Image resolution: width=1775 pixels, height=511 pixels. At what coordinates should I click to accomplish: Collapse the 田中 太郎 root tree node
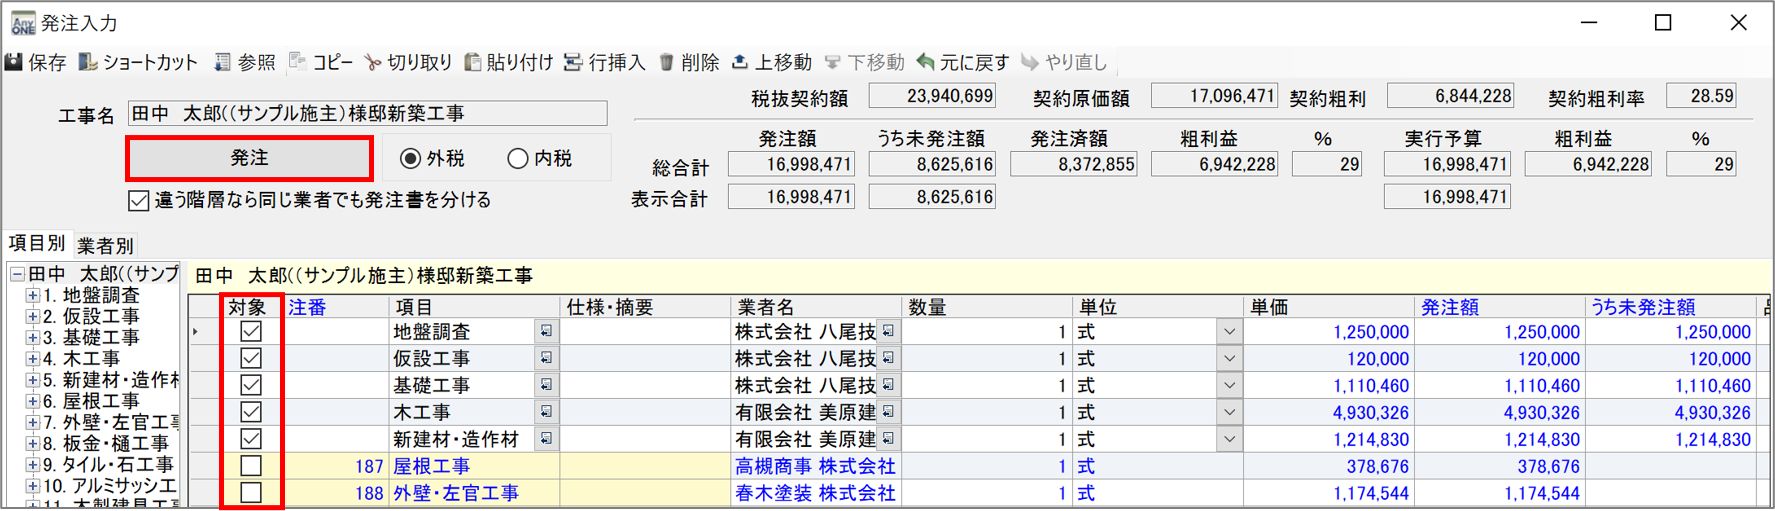click(x=17, y=274)
